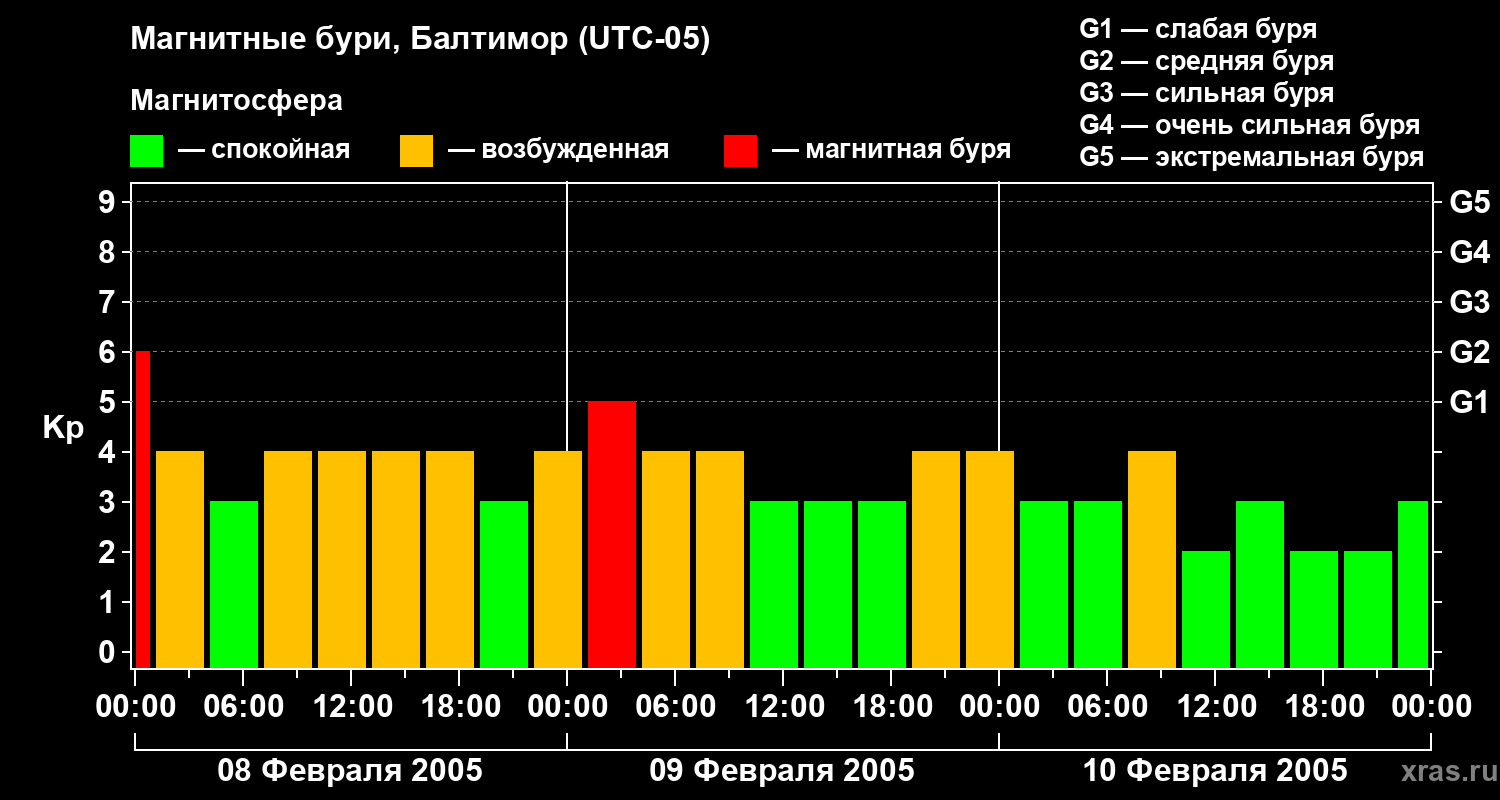
Task: Click the G1 label on right axis
Action: [x=1469, y=402]
